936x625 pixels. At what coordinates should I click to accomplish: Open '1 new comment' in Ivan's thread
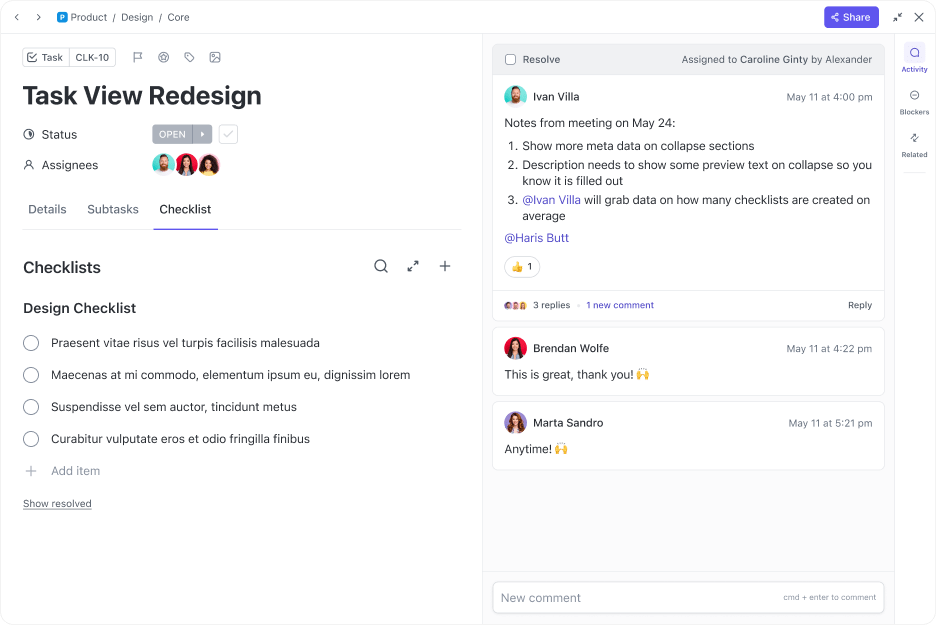tap(619, 304)
